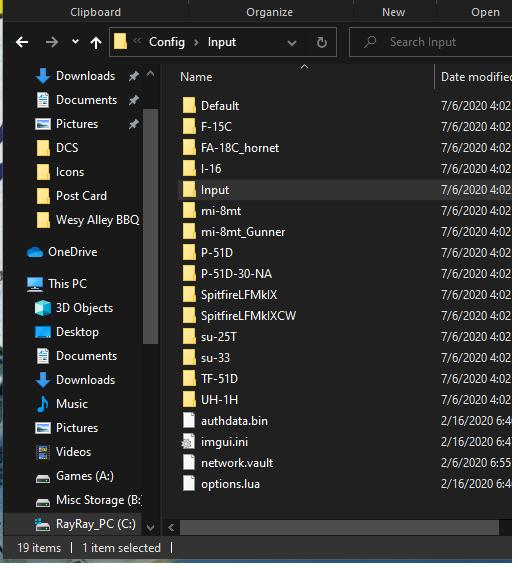Select the FA-18C_hornet folder
The width and height of the screenshot is (518, 570).
pyautogui.click(x=231, y=148)
